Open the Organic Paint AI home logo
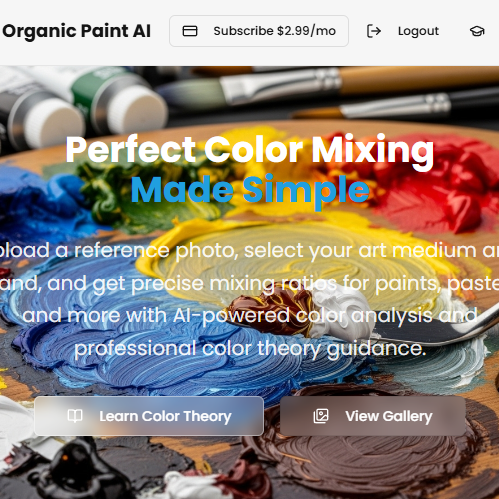Image resolution: width=499 pixels, height=499 pixels. [x=76, y=31]
